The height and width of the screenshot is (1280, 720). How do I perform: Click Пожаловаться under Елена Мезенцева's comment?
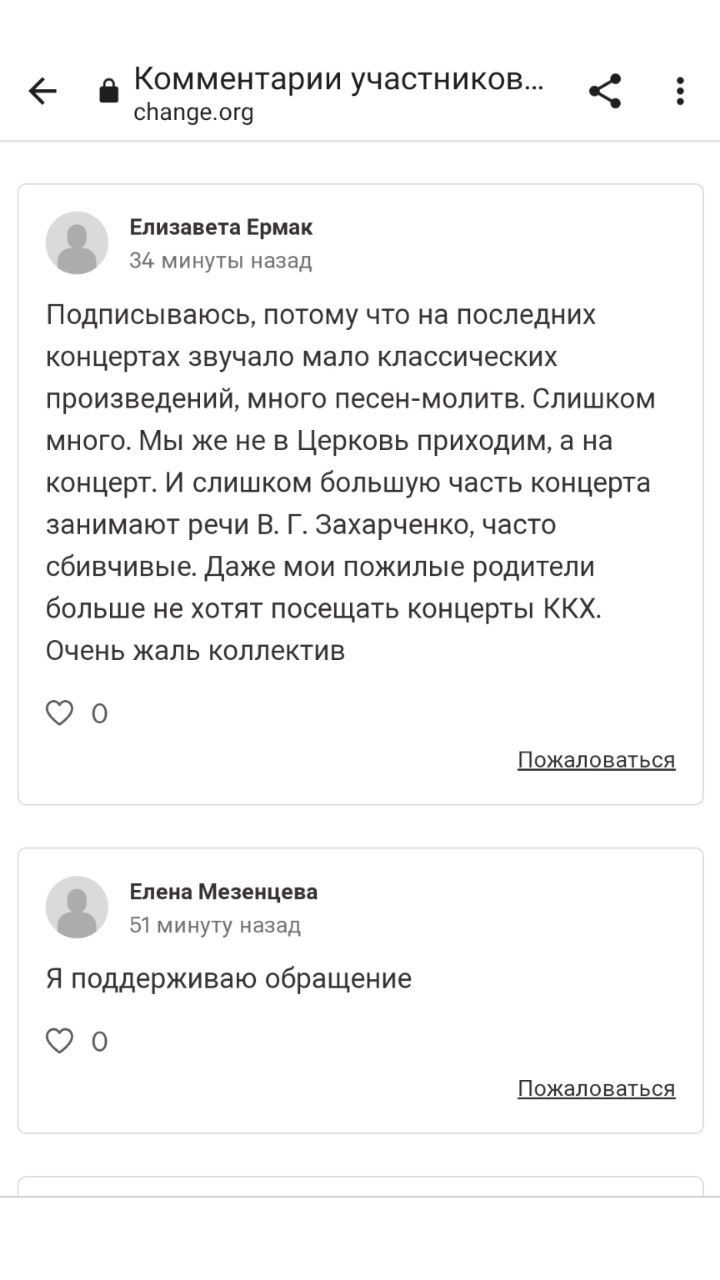tap(596, 1088)
